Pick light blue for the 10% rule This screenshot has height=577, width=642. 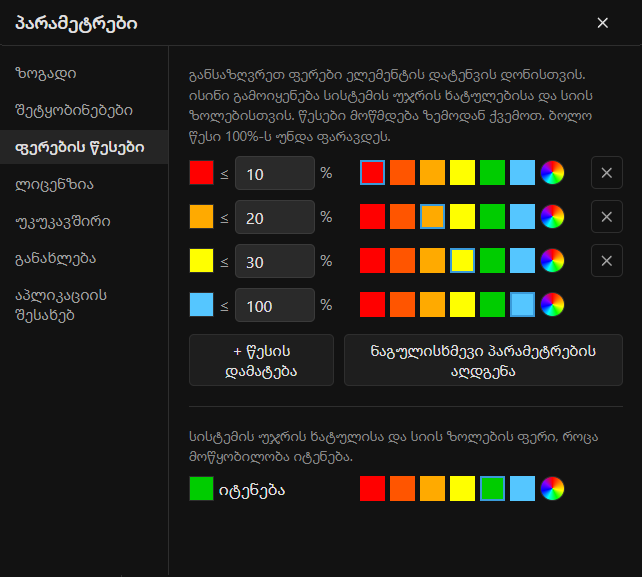point(522,173)
